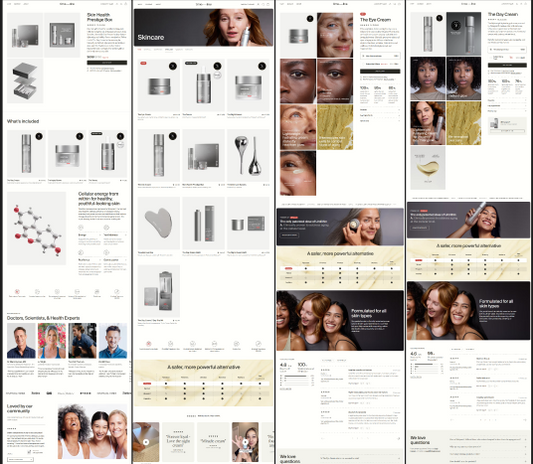Image resolution: width=533 pixels, height=464 pixels.
Task: Select the subscribe option on The Day Cream page
Action: (507, 58)
